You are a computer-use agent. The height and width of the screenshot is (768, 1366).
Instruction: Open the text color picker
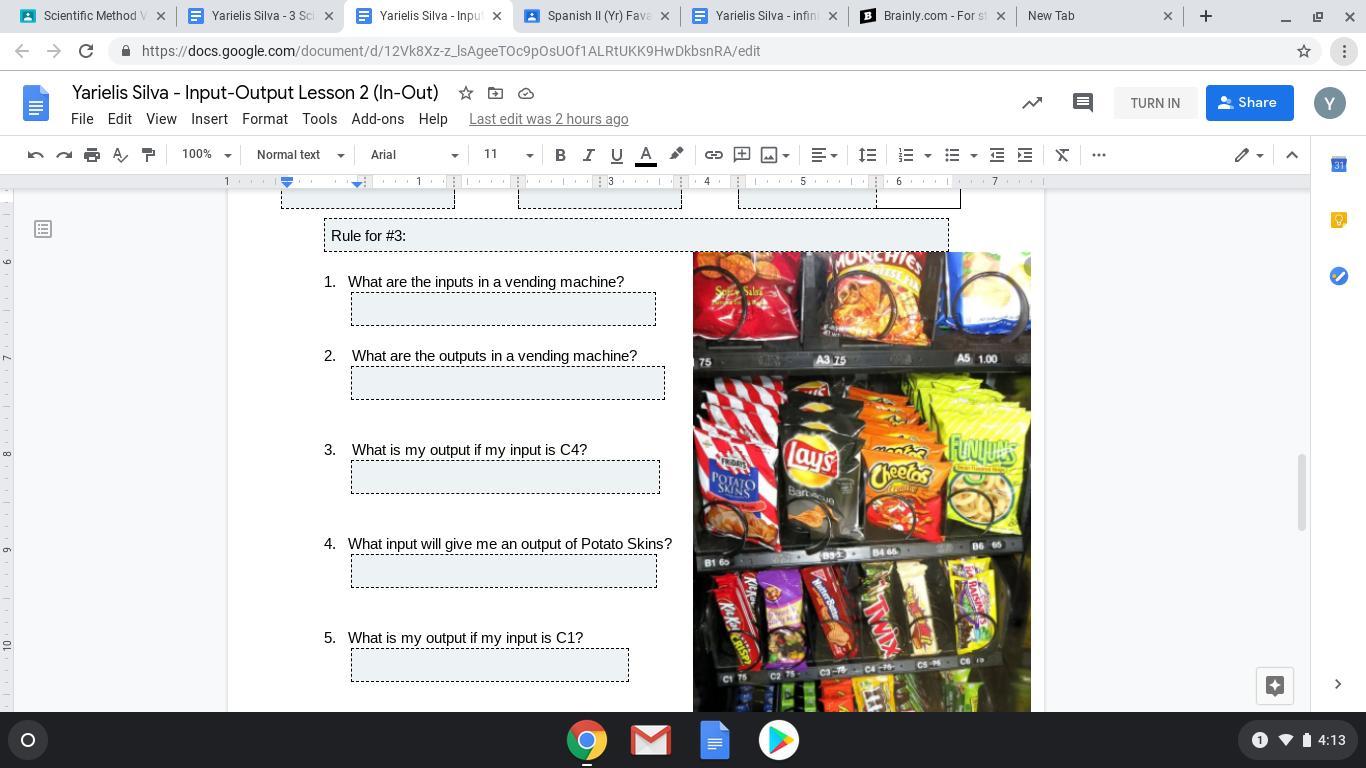pyautogui.click(x=646, y=155)
